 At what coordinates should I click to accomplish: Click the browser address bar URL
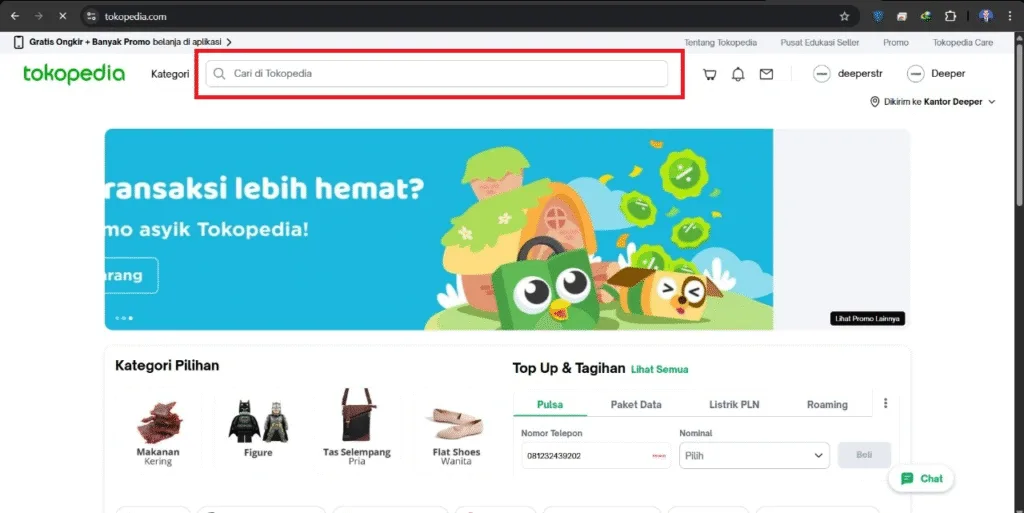click(136, 16)
